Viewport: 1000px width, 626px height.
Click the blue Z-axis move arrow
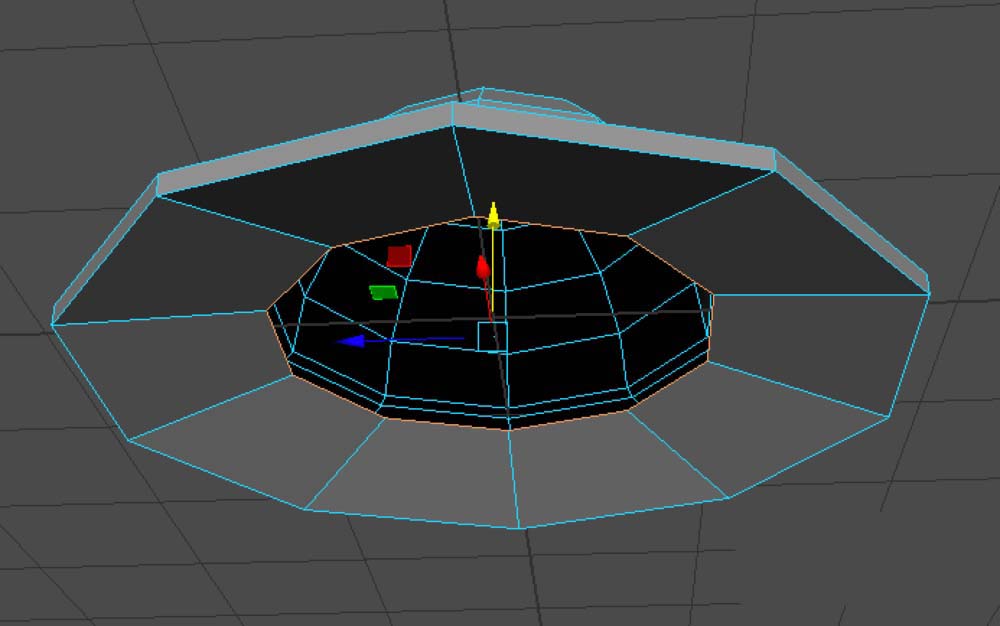351,341
